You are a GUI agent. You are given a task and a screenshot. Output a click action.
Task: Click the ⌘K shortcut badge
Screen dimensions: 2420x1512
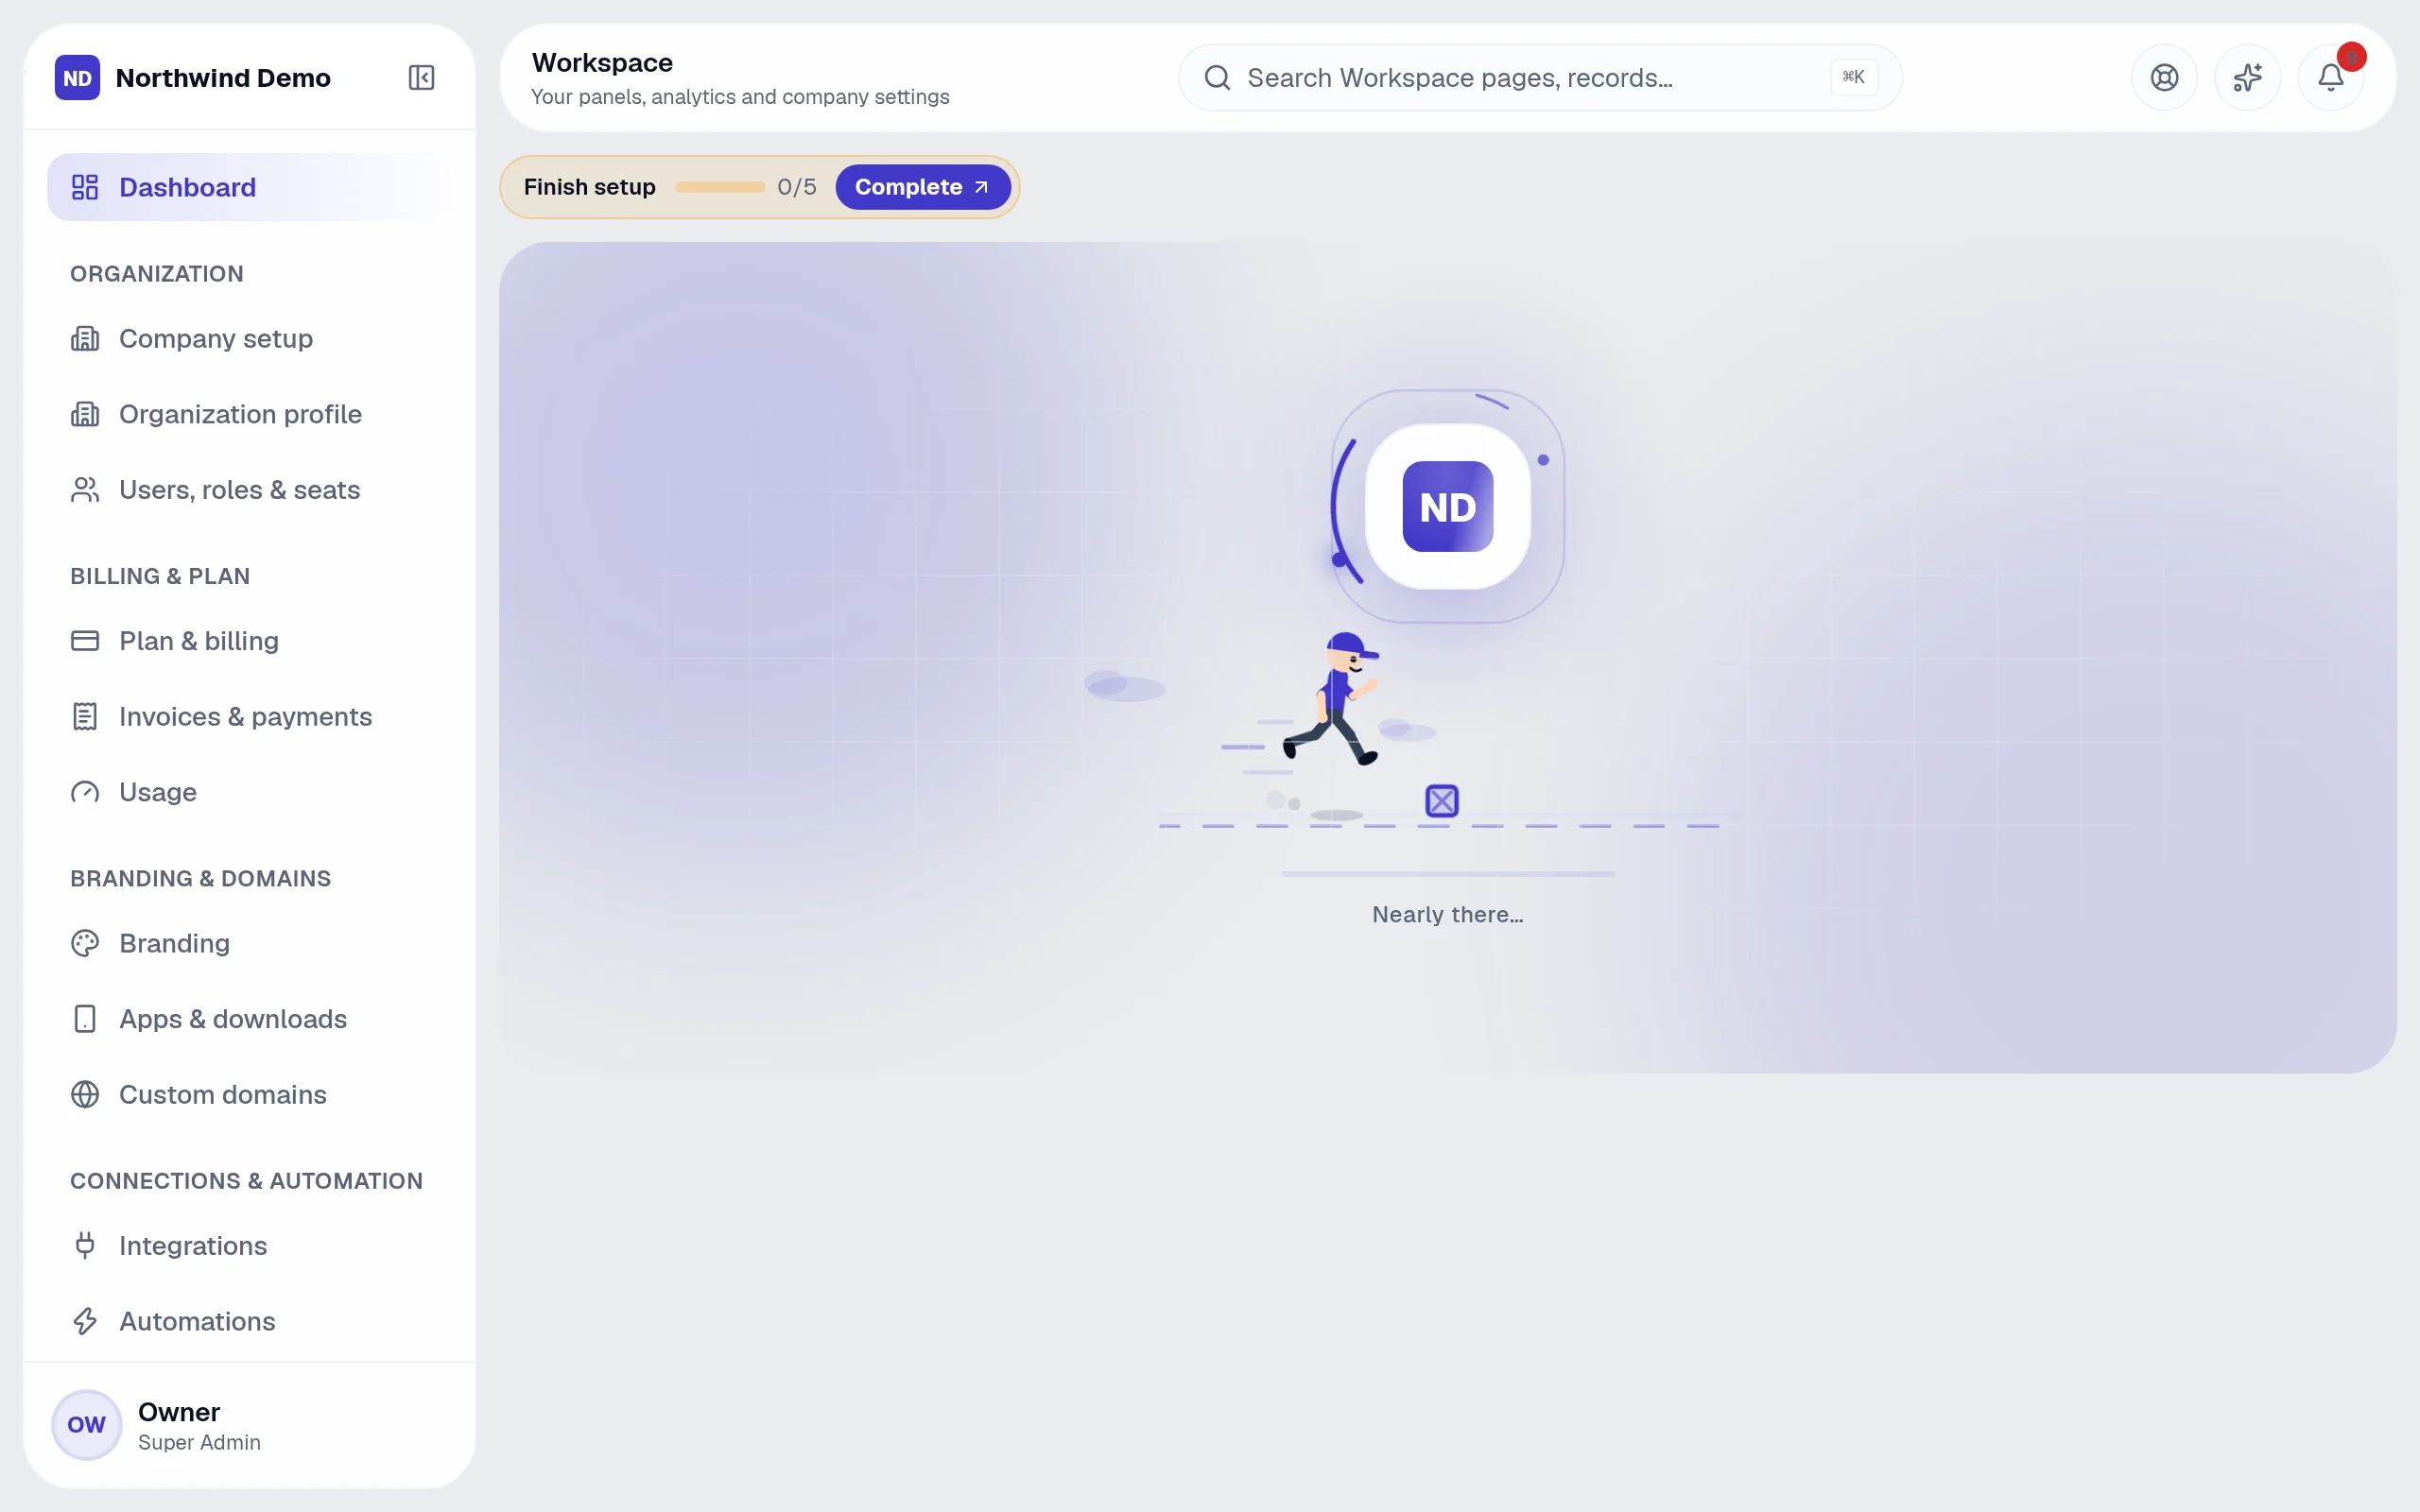coord(1853,77)
